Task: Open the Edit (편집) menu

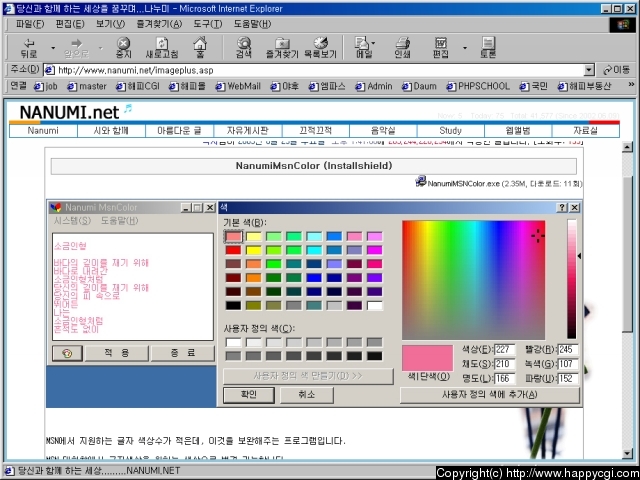Action: click(x=70, y=24)
